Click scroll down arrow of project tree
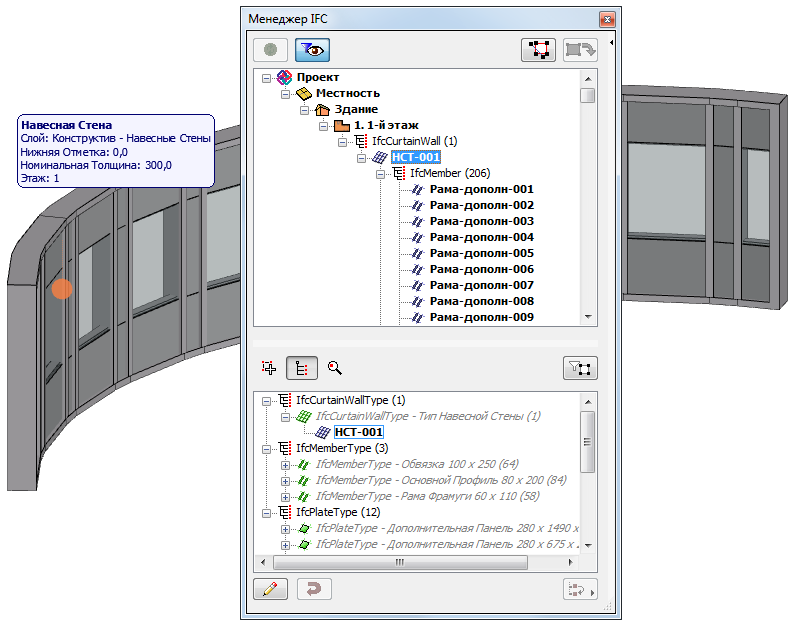The image size is (791, 623). [x=588, y=317]
